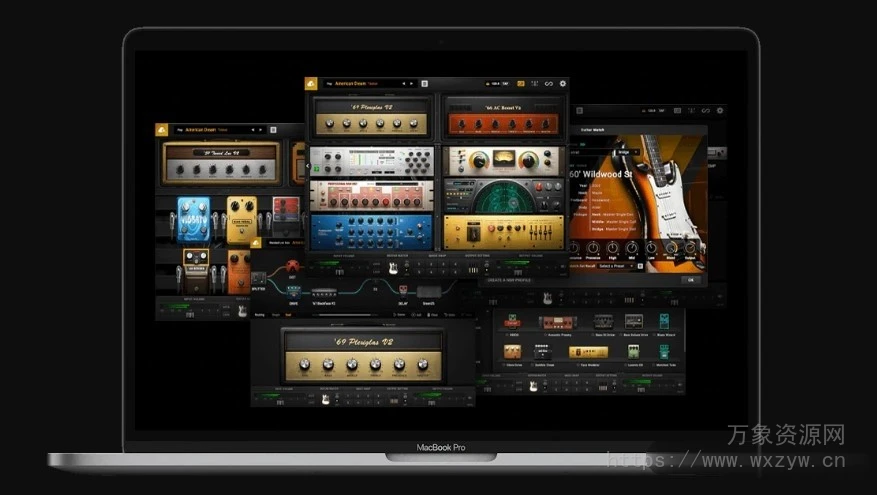
Task: Tick Acoustic Preamp checkbox
Action: point(546,334)
